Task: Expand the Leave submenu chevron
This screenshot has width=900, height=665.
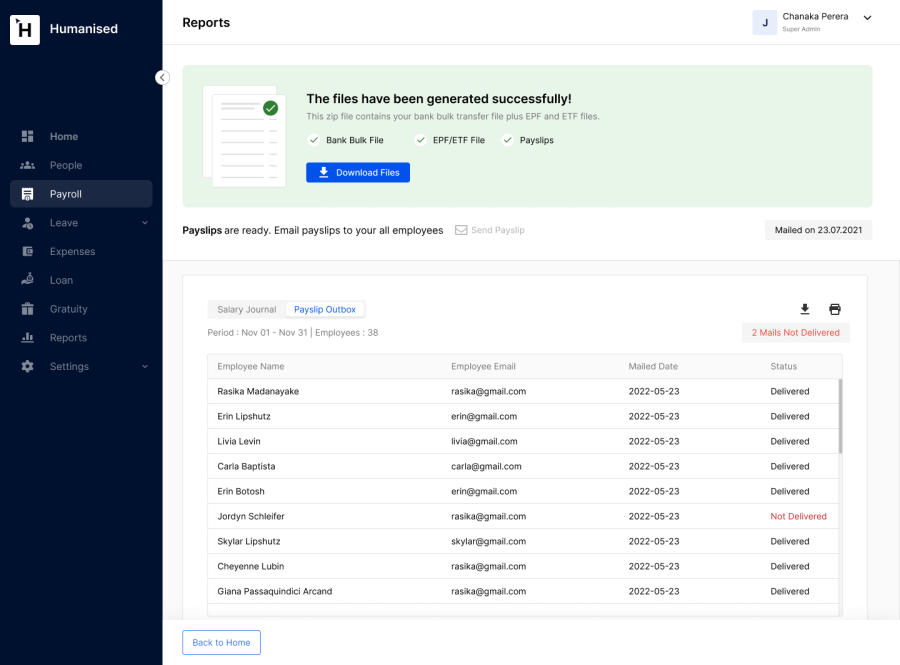Action: (145, 223)
